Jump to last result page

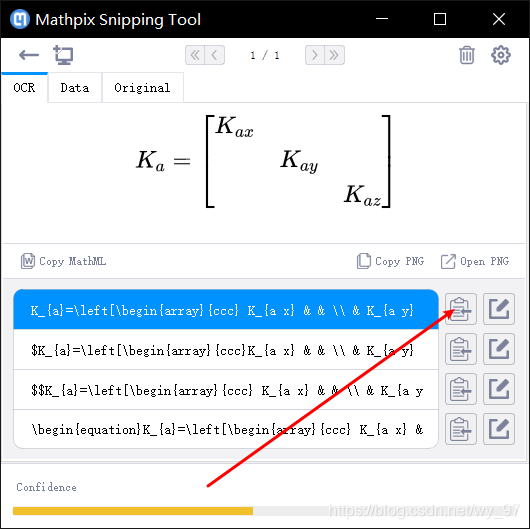click(334, 55)
